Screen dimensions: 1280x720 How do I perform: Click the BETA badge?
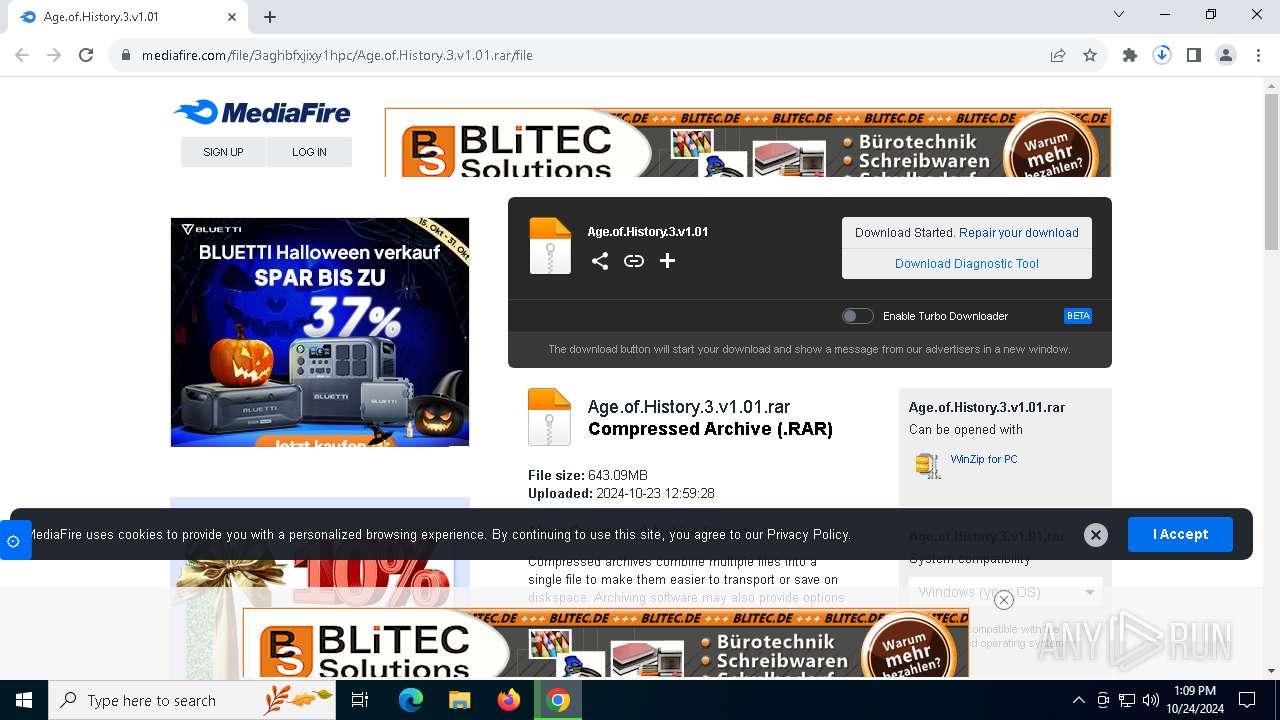point(1078,316)
